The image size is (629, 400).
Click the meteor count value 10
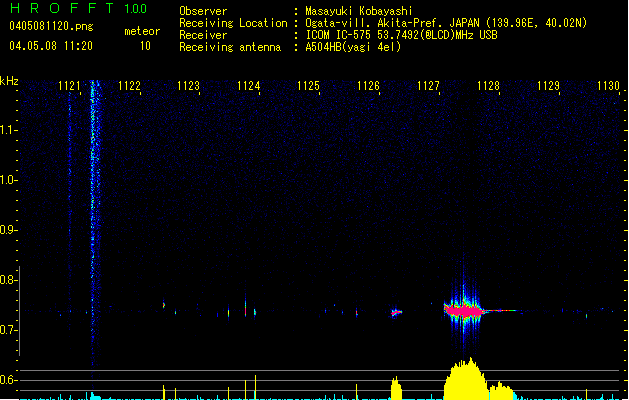145,46
